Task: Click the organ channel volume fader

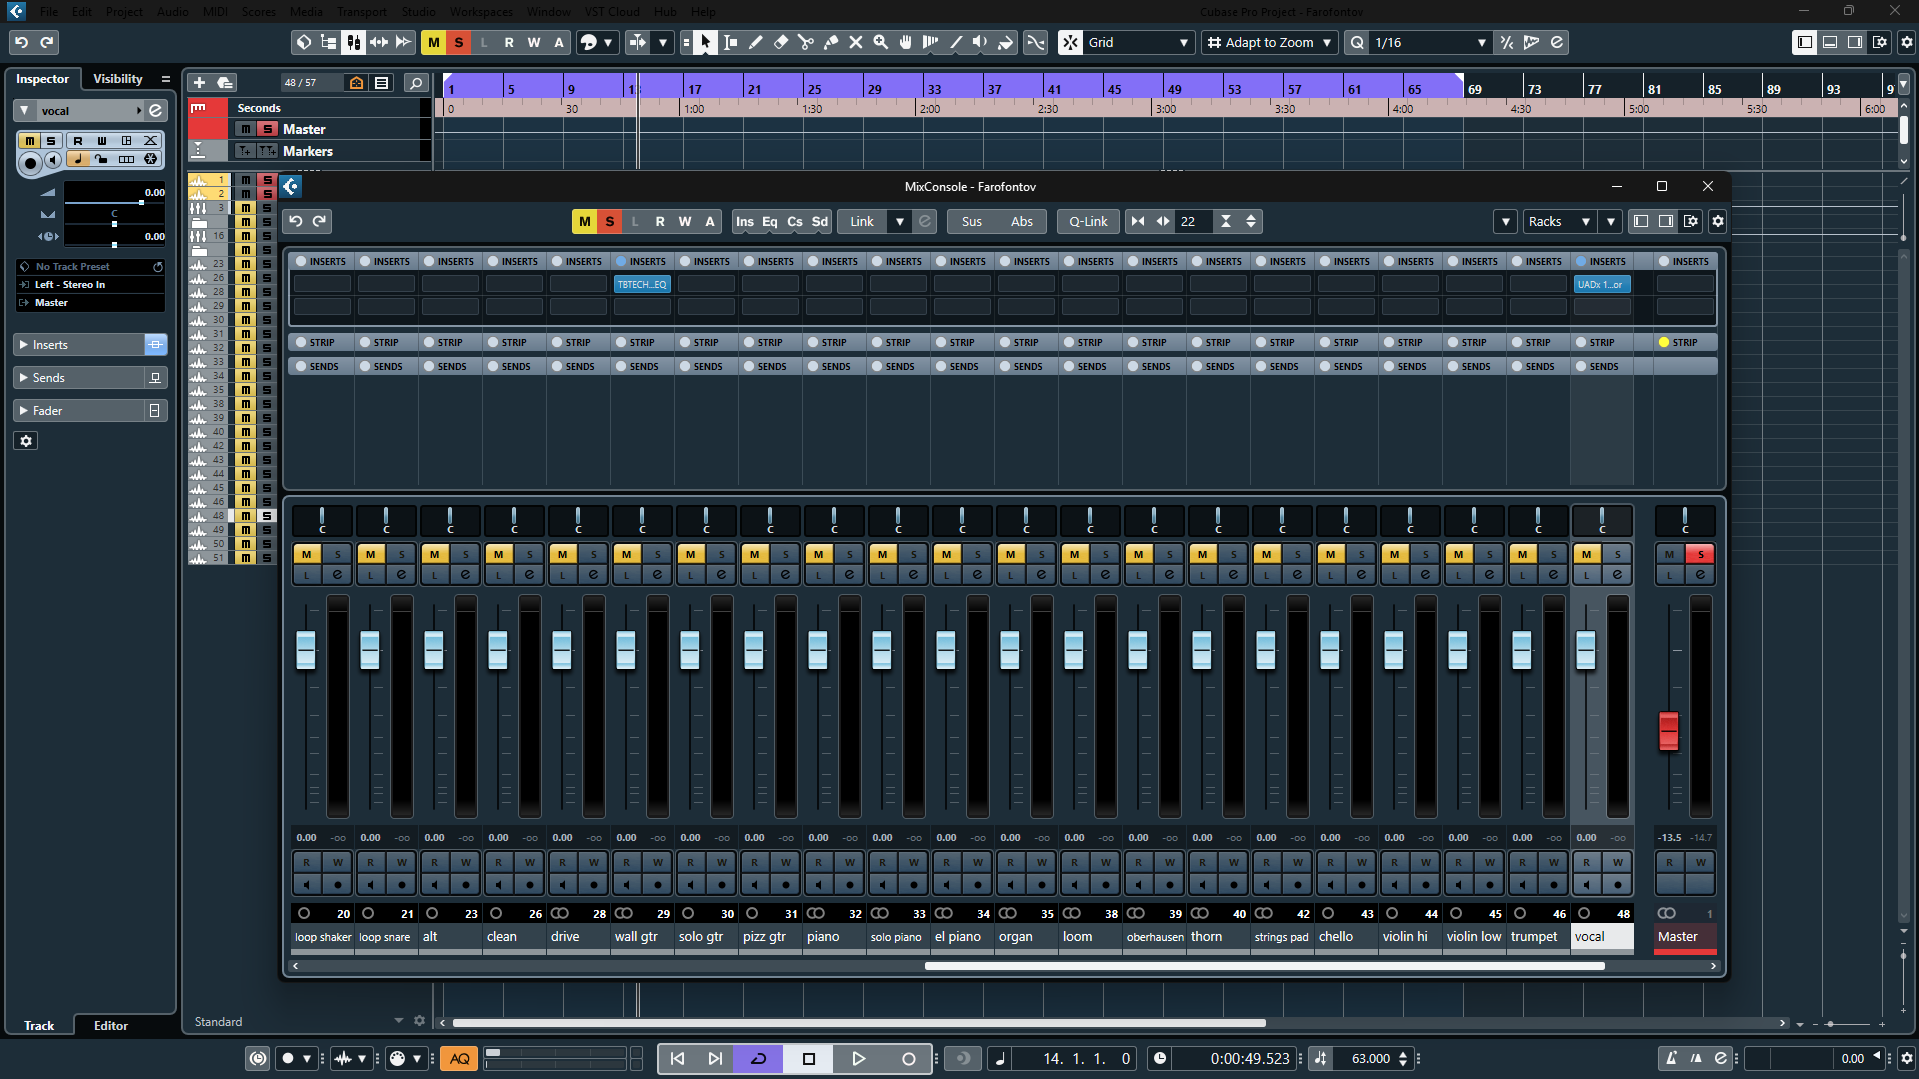Action: coord(1010,650)
